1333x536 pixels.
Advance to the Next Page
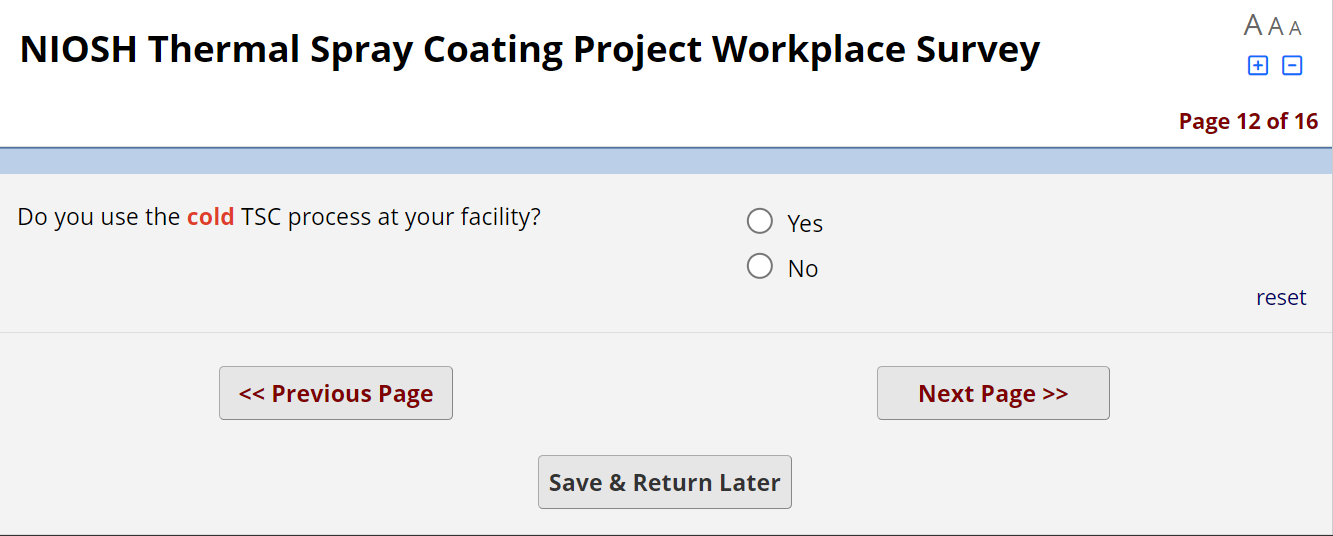pos(993,393)
